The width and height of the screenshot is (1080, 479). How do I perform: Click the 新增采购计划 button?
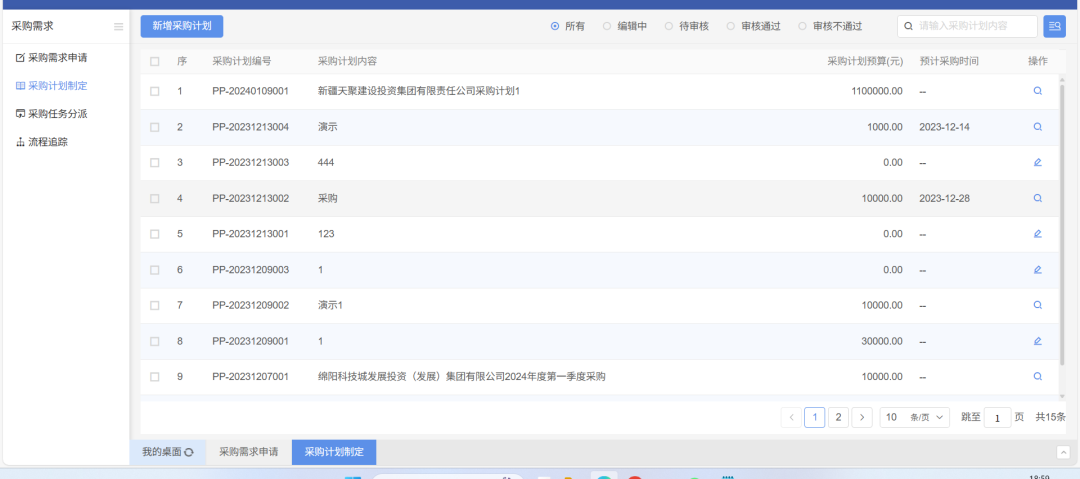click(181, 26)
